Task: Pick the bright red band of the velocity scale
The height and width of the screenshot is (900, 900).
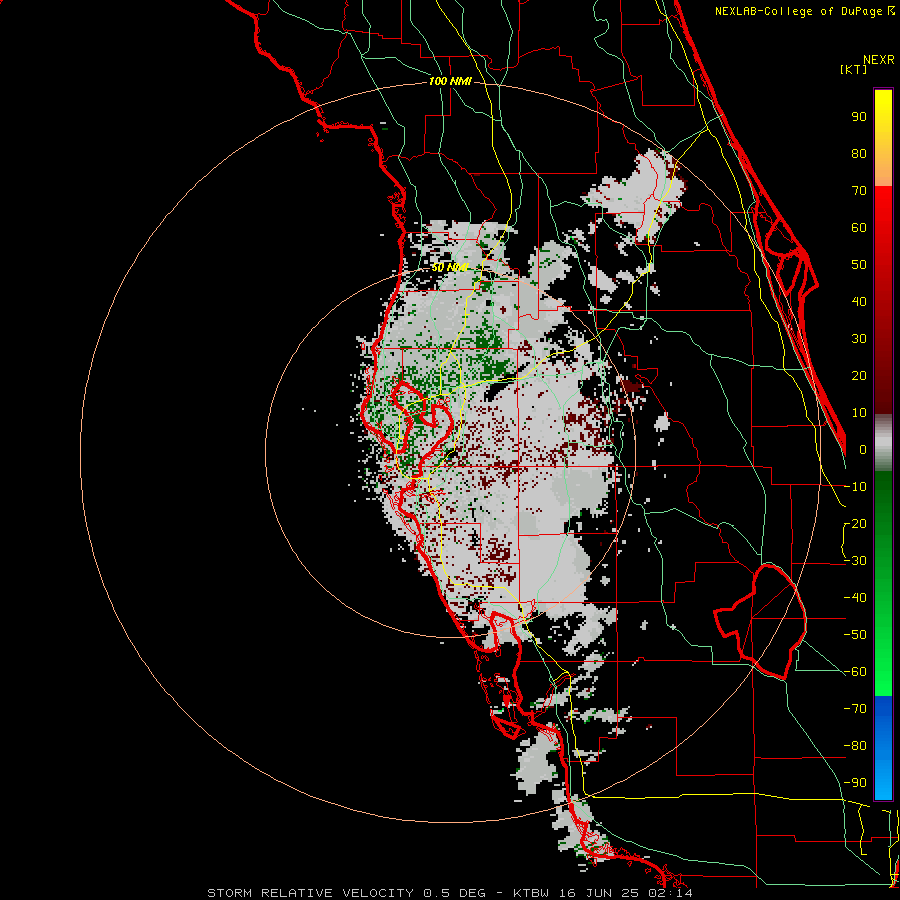Action: pos(883,212)
